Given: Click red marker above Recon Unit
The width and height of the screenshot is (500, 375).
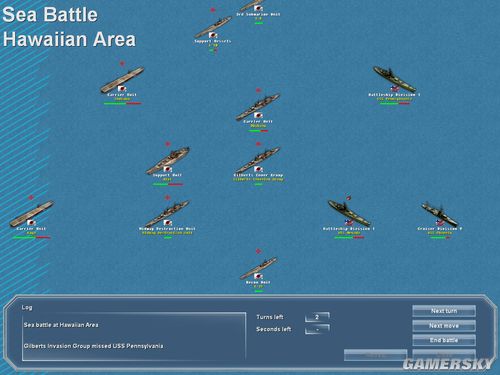Looking at the screenshot, I should pos(258,251).
